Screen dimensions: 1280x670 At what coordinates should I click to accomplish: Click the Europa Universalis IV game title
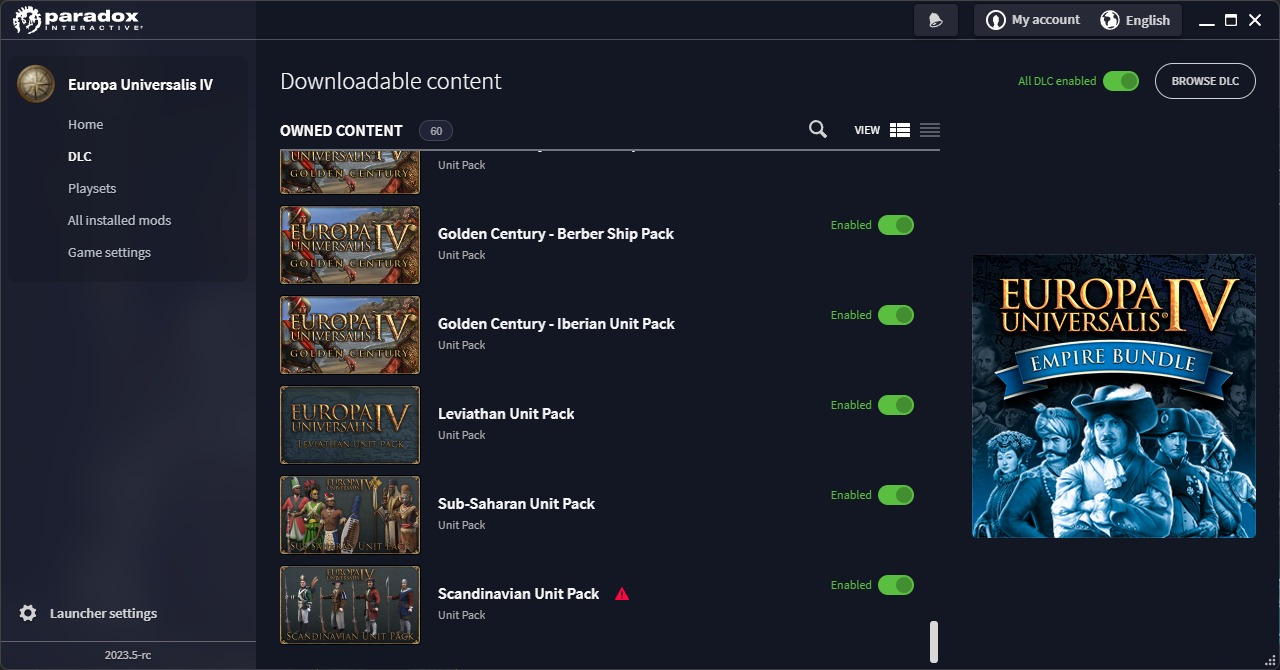[140, 85]
